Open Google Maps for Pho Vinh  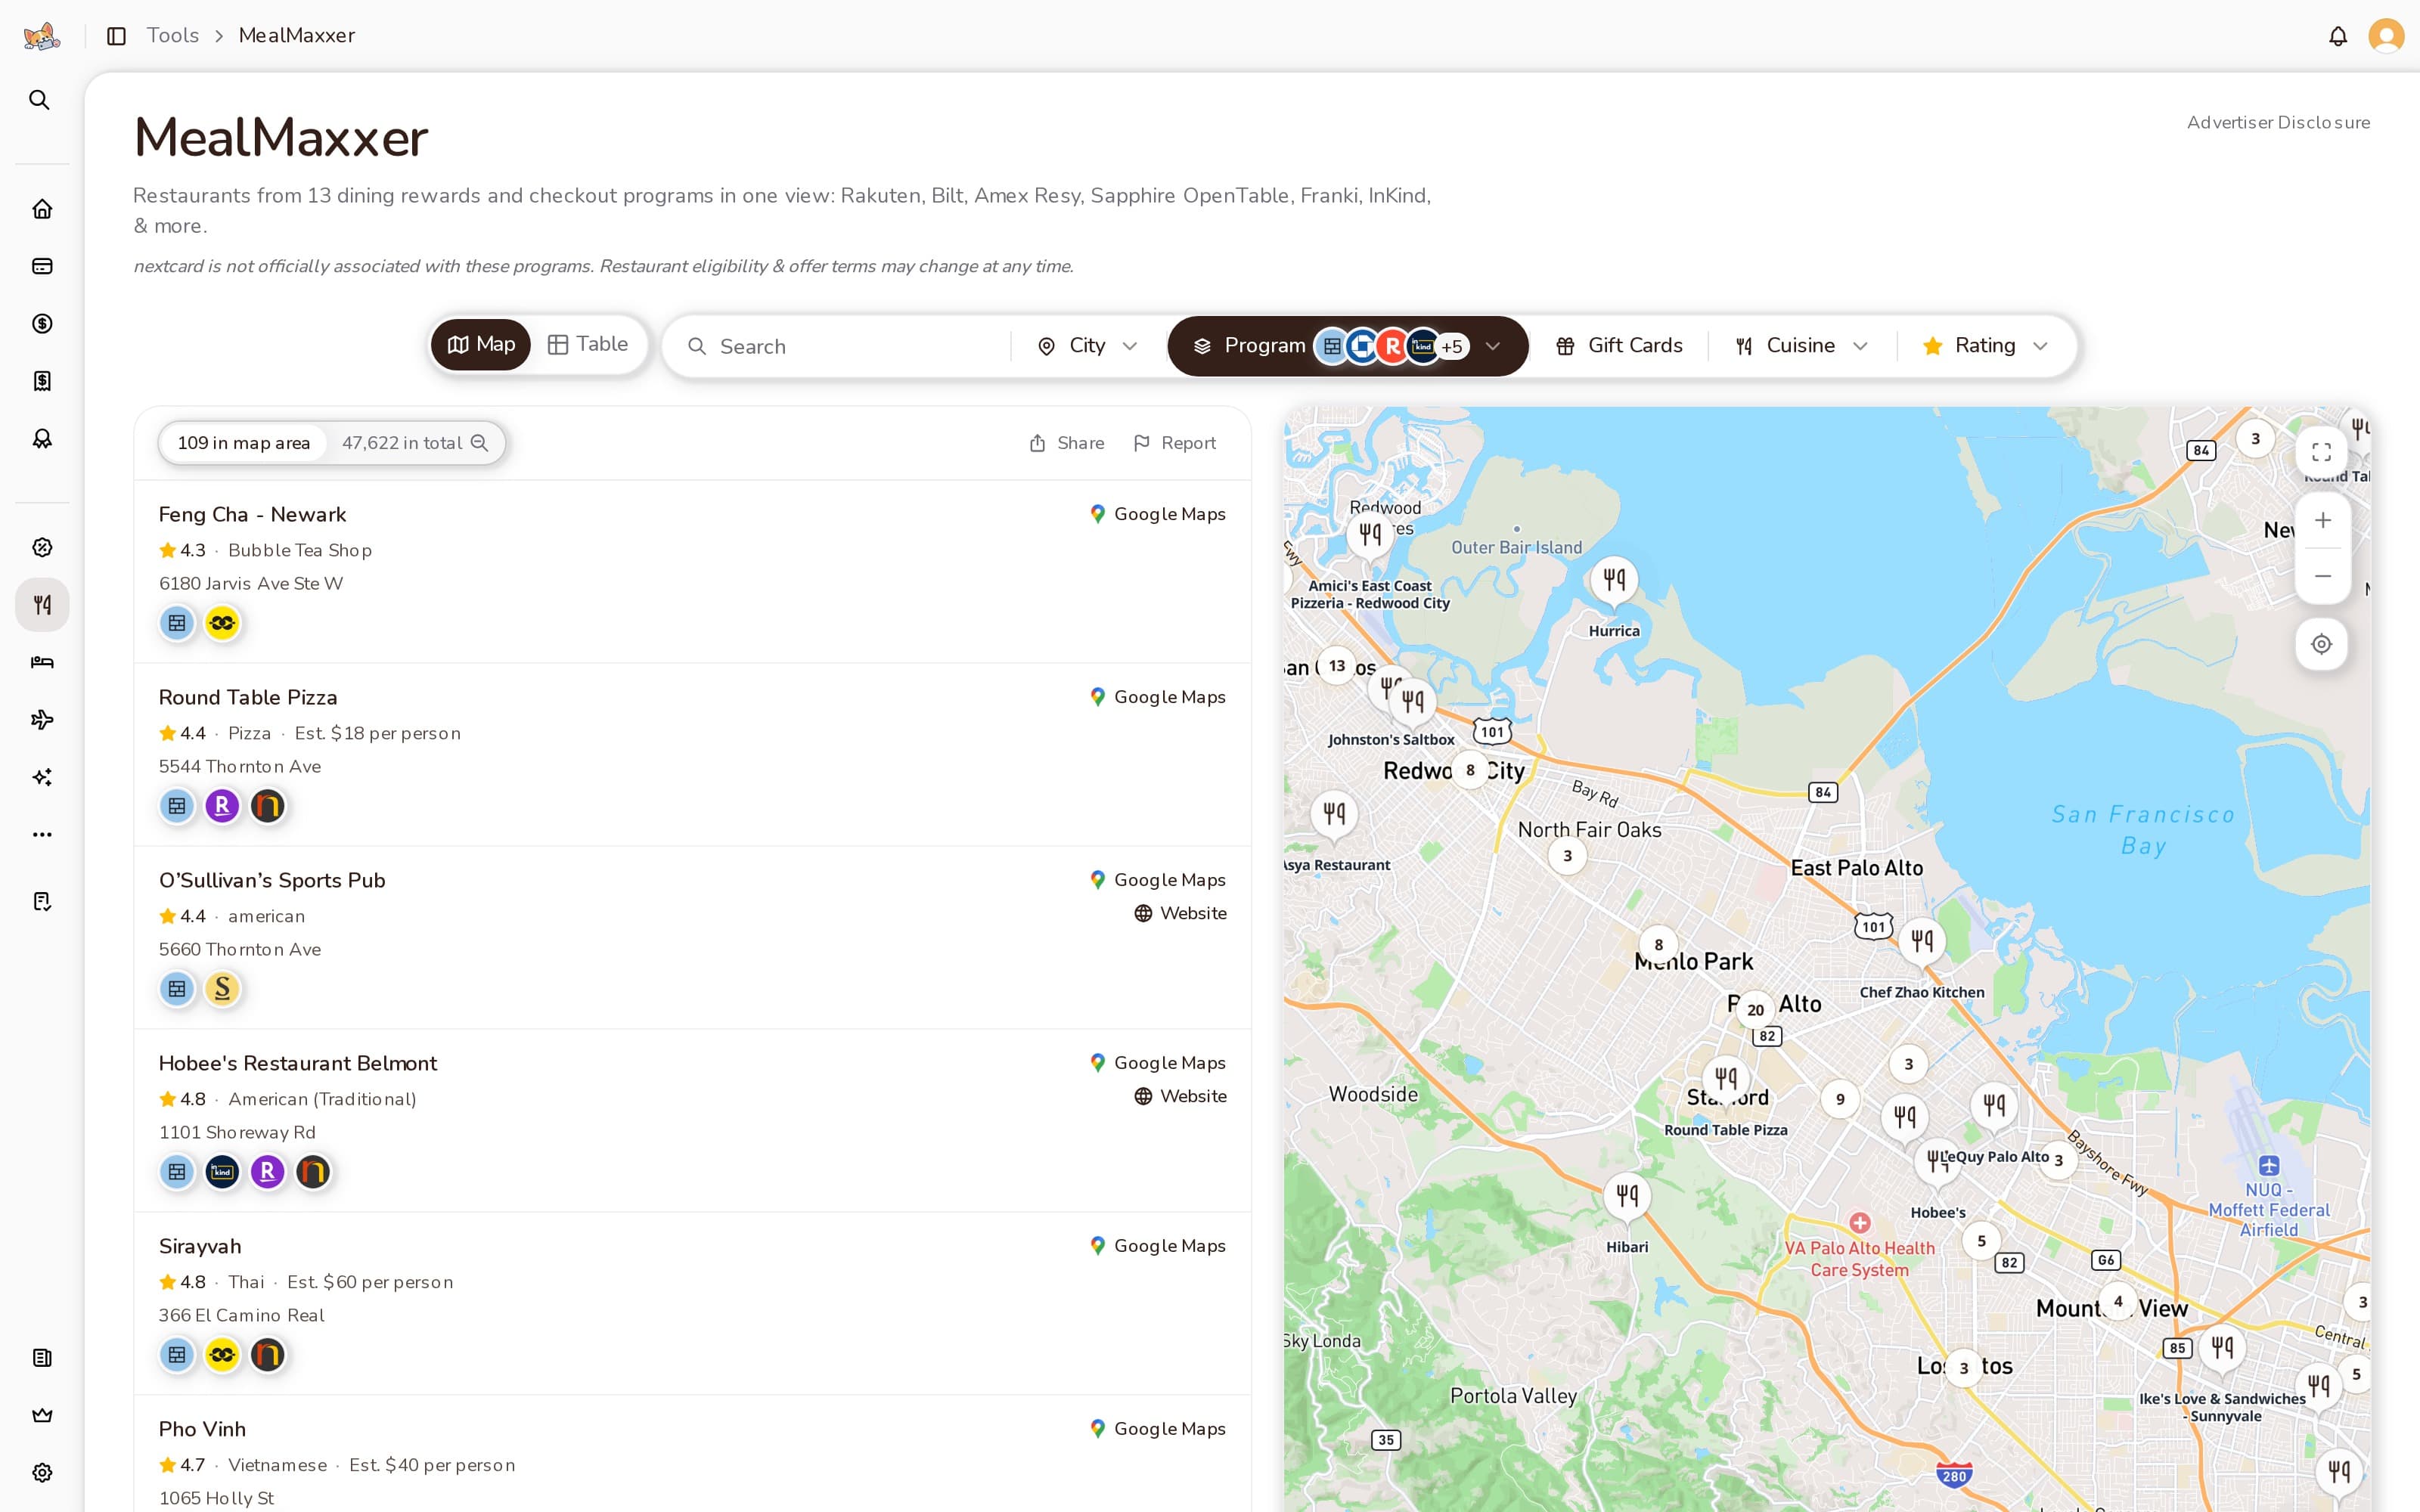coord(1158,1429)
